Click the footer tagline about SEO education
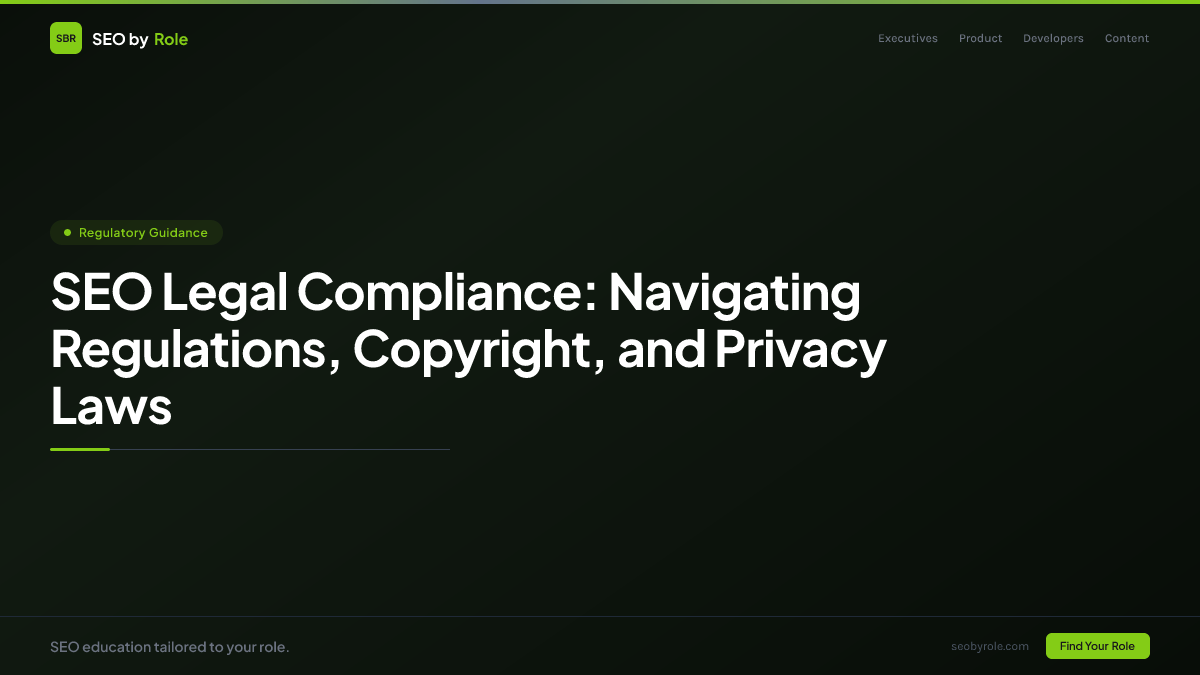 [x=170, y=646]
